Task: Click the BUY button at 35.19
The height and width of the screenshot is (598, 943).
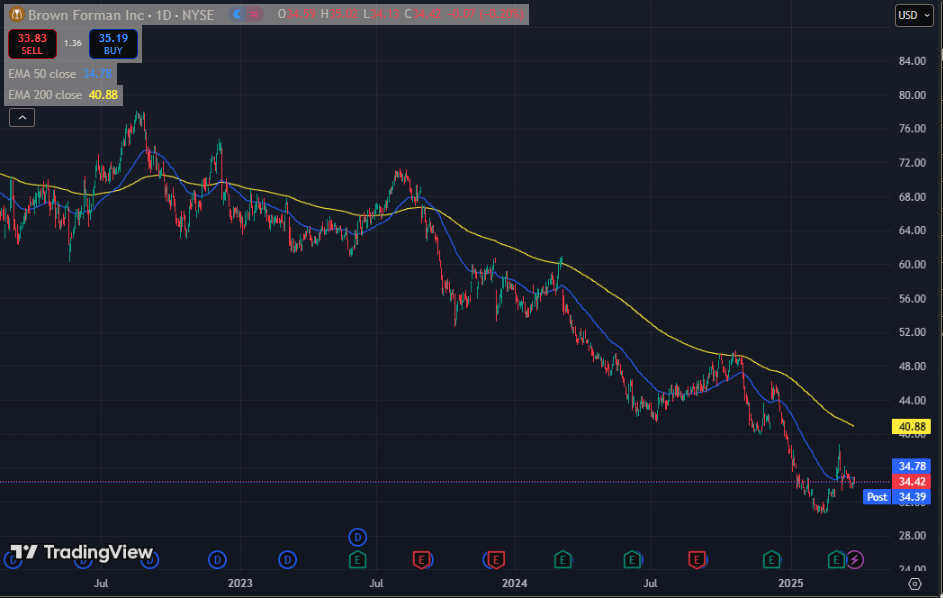Action: 113,43
